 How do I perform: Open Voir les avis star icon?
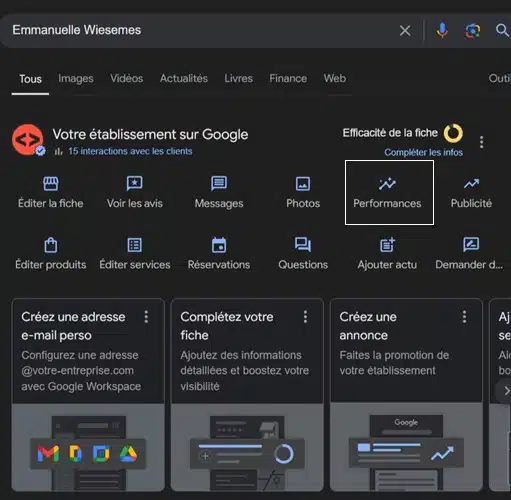135,183
